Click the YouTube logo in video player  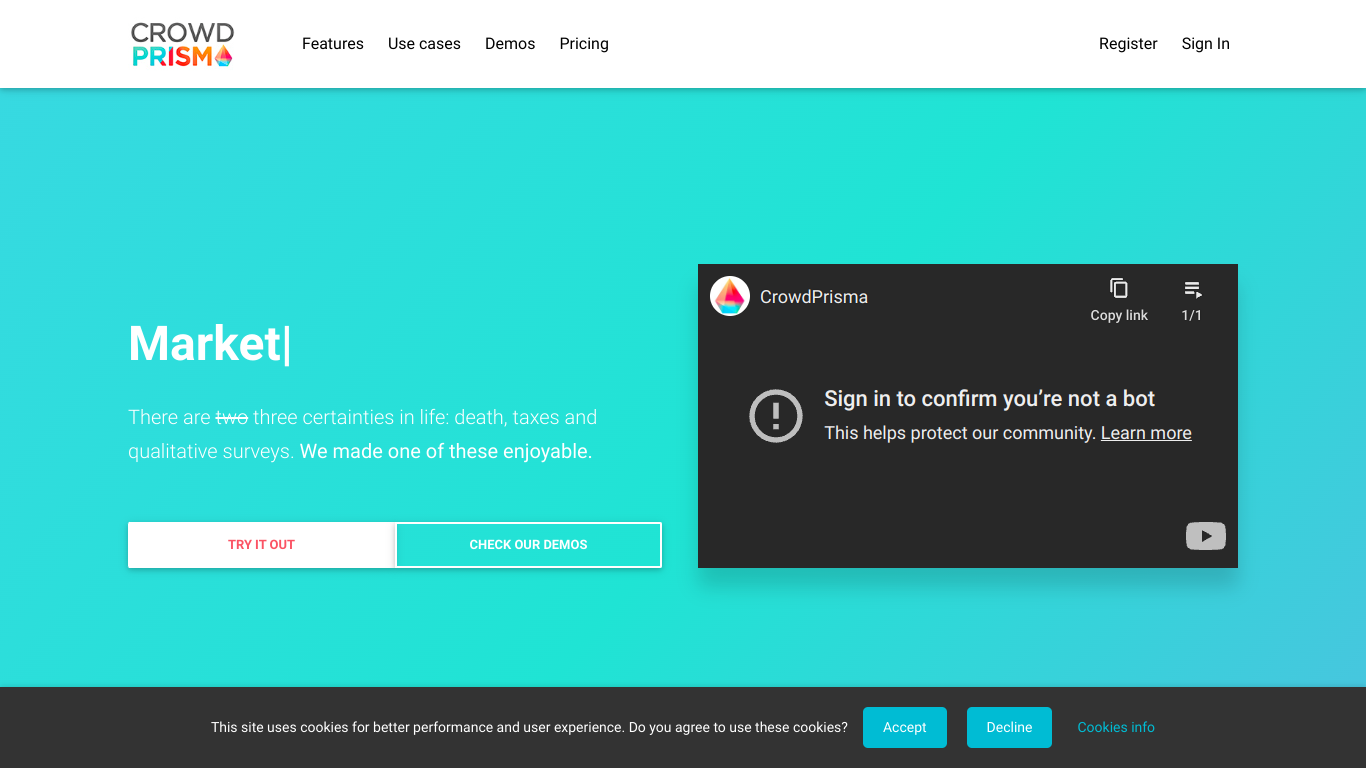point(1206,536)
